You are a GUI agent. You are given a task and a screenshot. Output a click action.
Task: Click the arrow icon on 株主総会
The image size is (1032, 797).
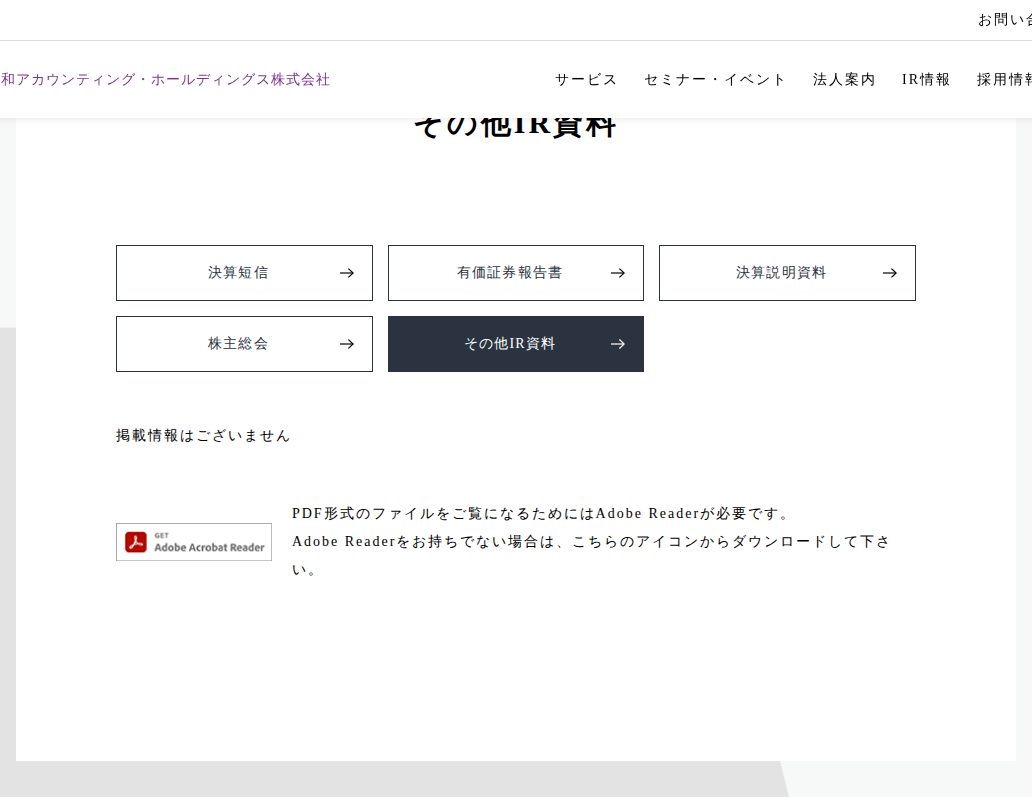(347, 344)
